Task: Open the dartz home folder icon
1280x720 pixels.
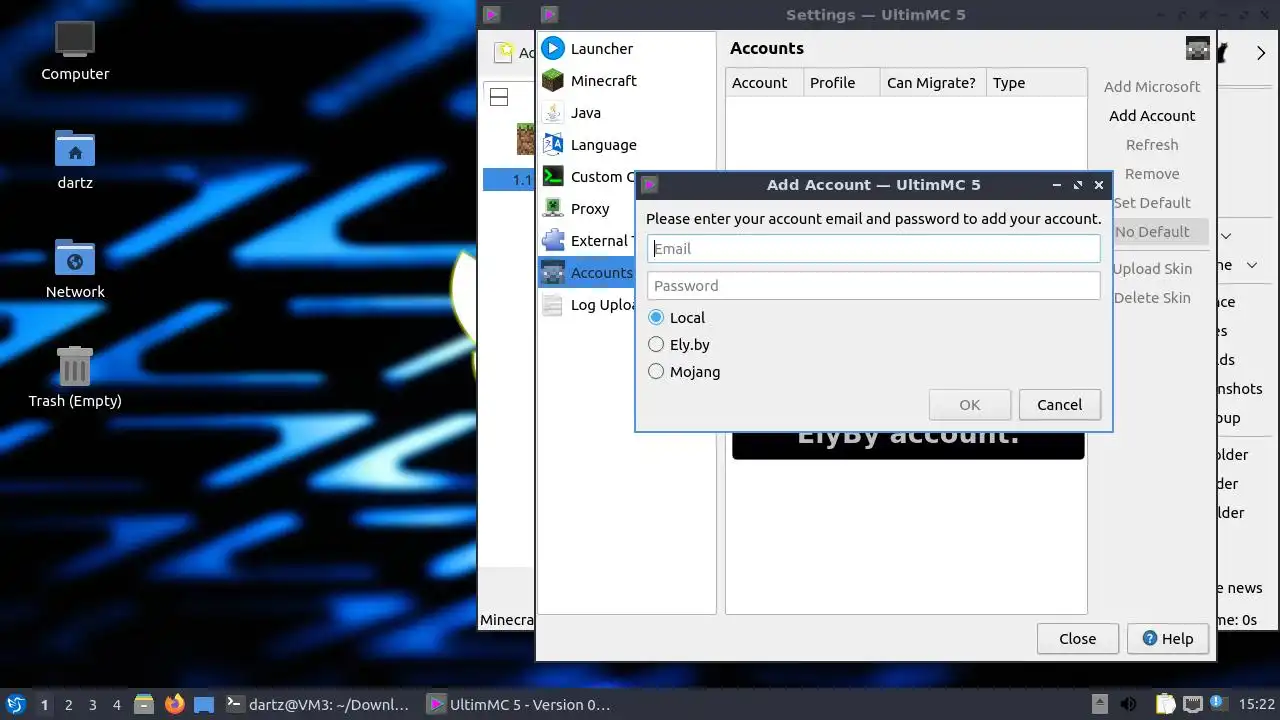Action: click(x=75, y=160)
